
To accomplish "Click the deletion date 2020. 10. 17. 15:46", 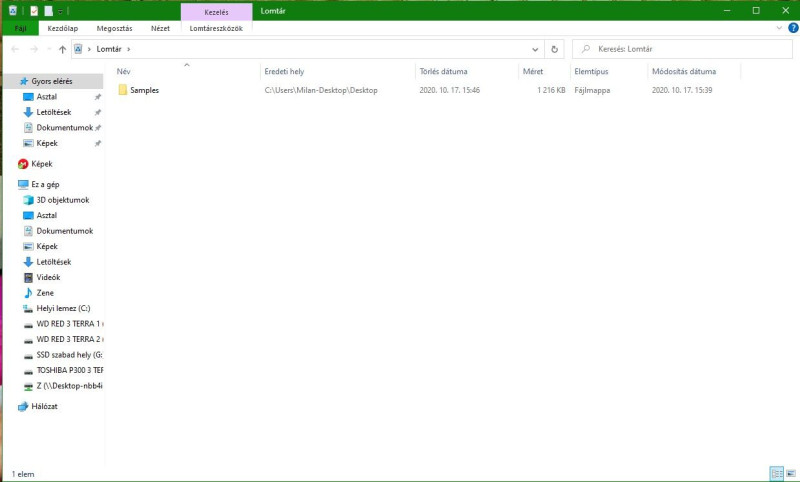I will pos(449,90).
